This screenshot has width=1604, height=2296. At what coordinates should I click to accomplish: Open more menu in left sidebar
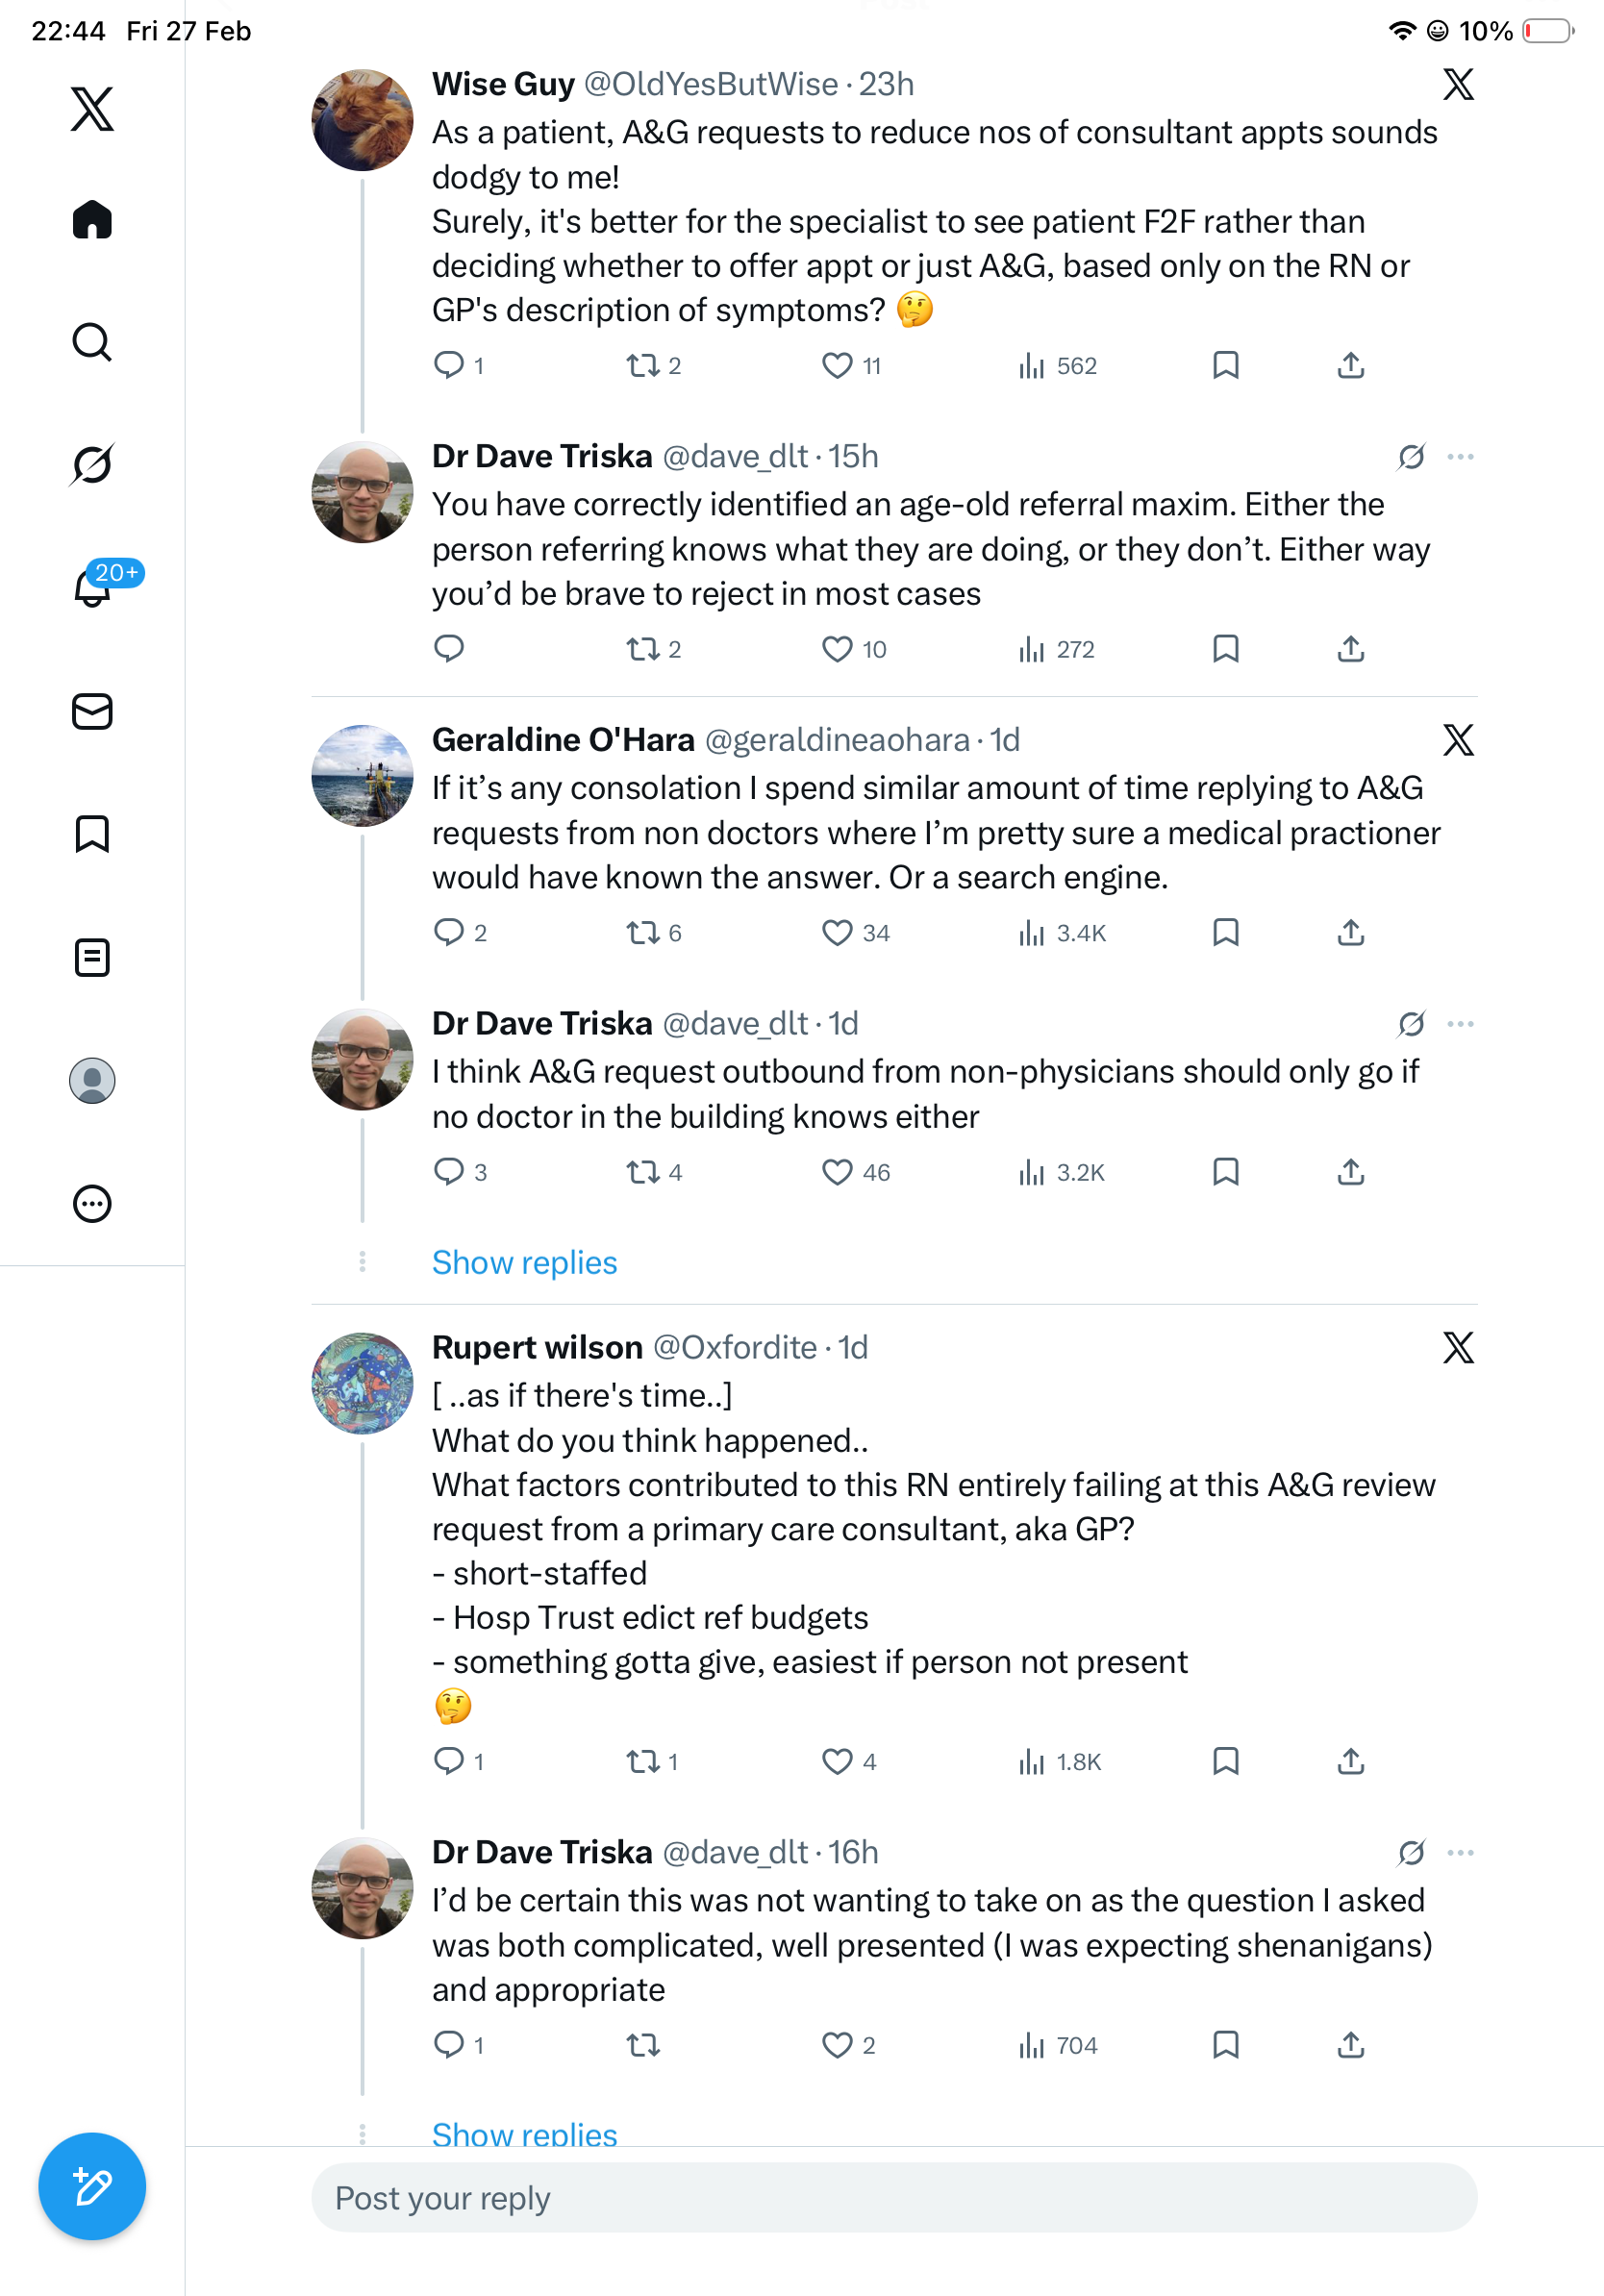pyautogui.click(x=92, y=1203)
